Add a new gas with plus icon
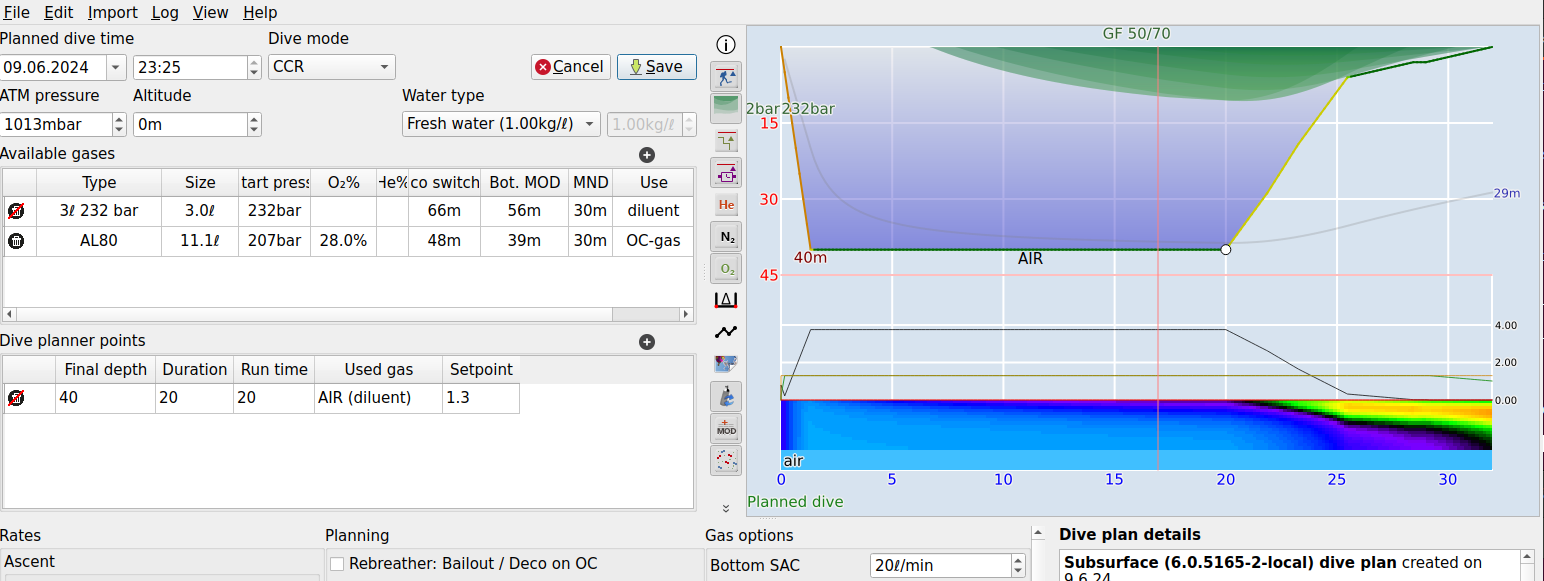The image size is (1544, 581). pos(647,155)
